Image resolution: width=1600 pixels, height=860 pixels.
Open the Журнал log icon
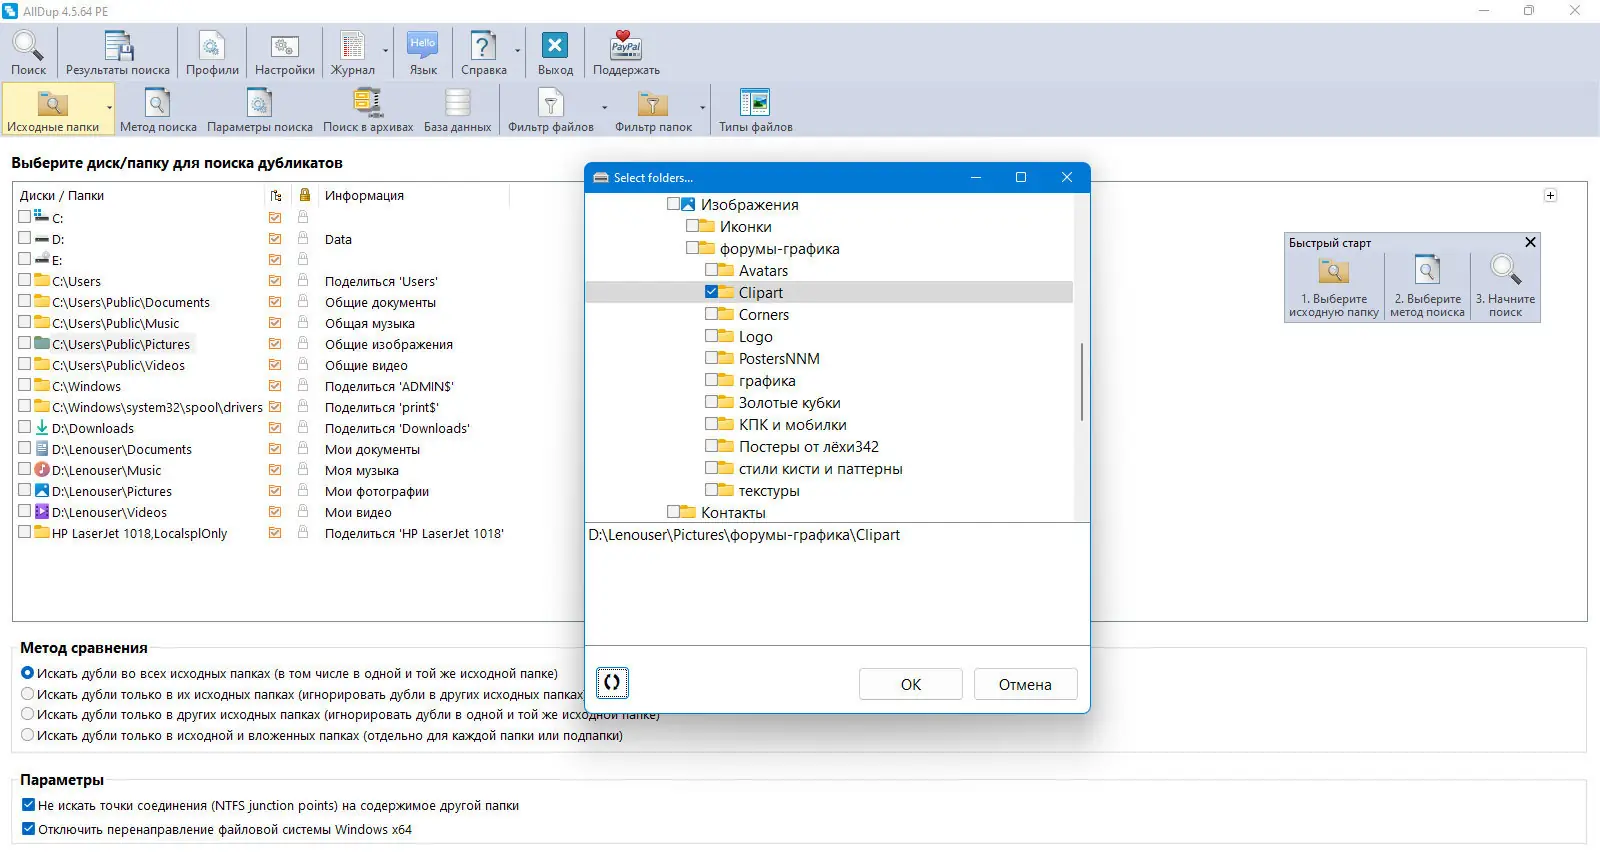point(353,53)
